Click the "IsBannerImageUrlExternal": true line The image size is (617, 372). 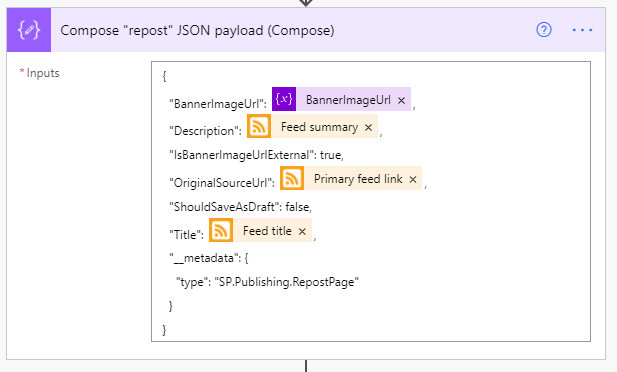(x=256, y=155)
